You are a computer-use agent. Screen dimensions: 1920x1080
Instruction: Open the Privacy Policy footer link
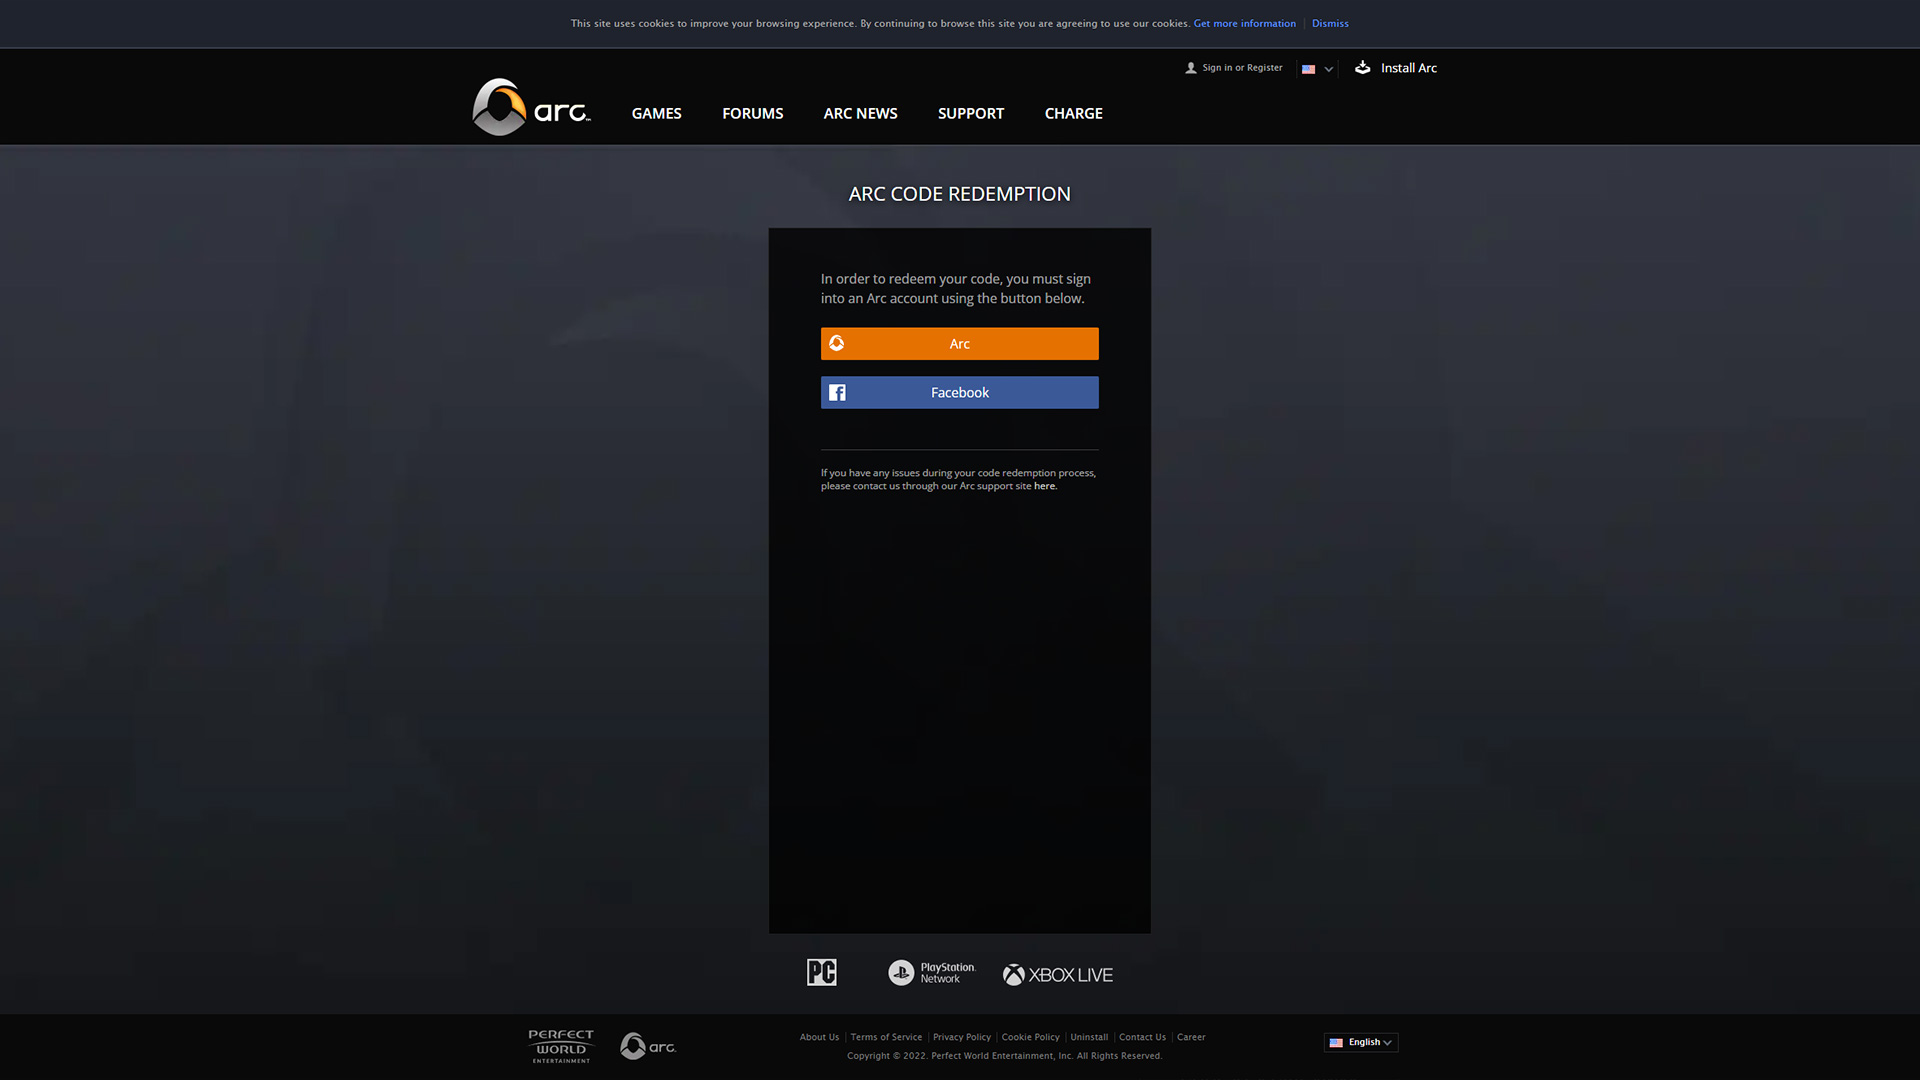point(961,1037)
